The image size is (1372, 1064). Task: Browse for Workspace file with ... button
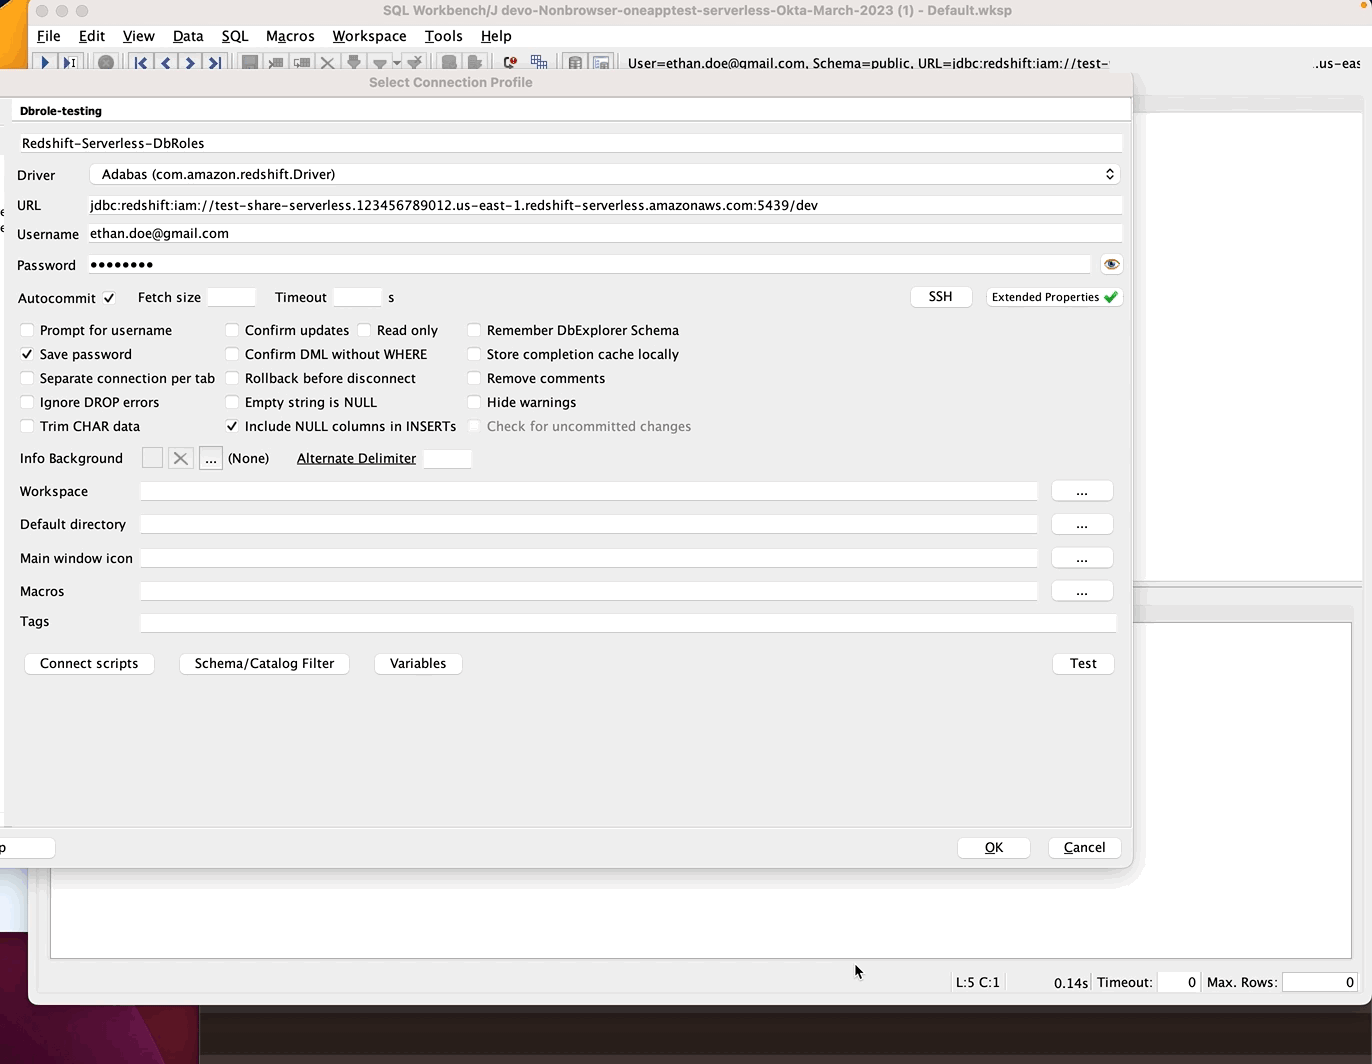pyautogui.click(x=1082, y=491)
